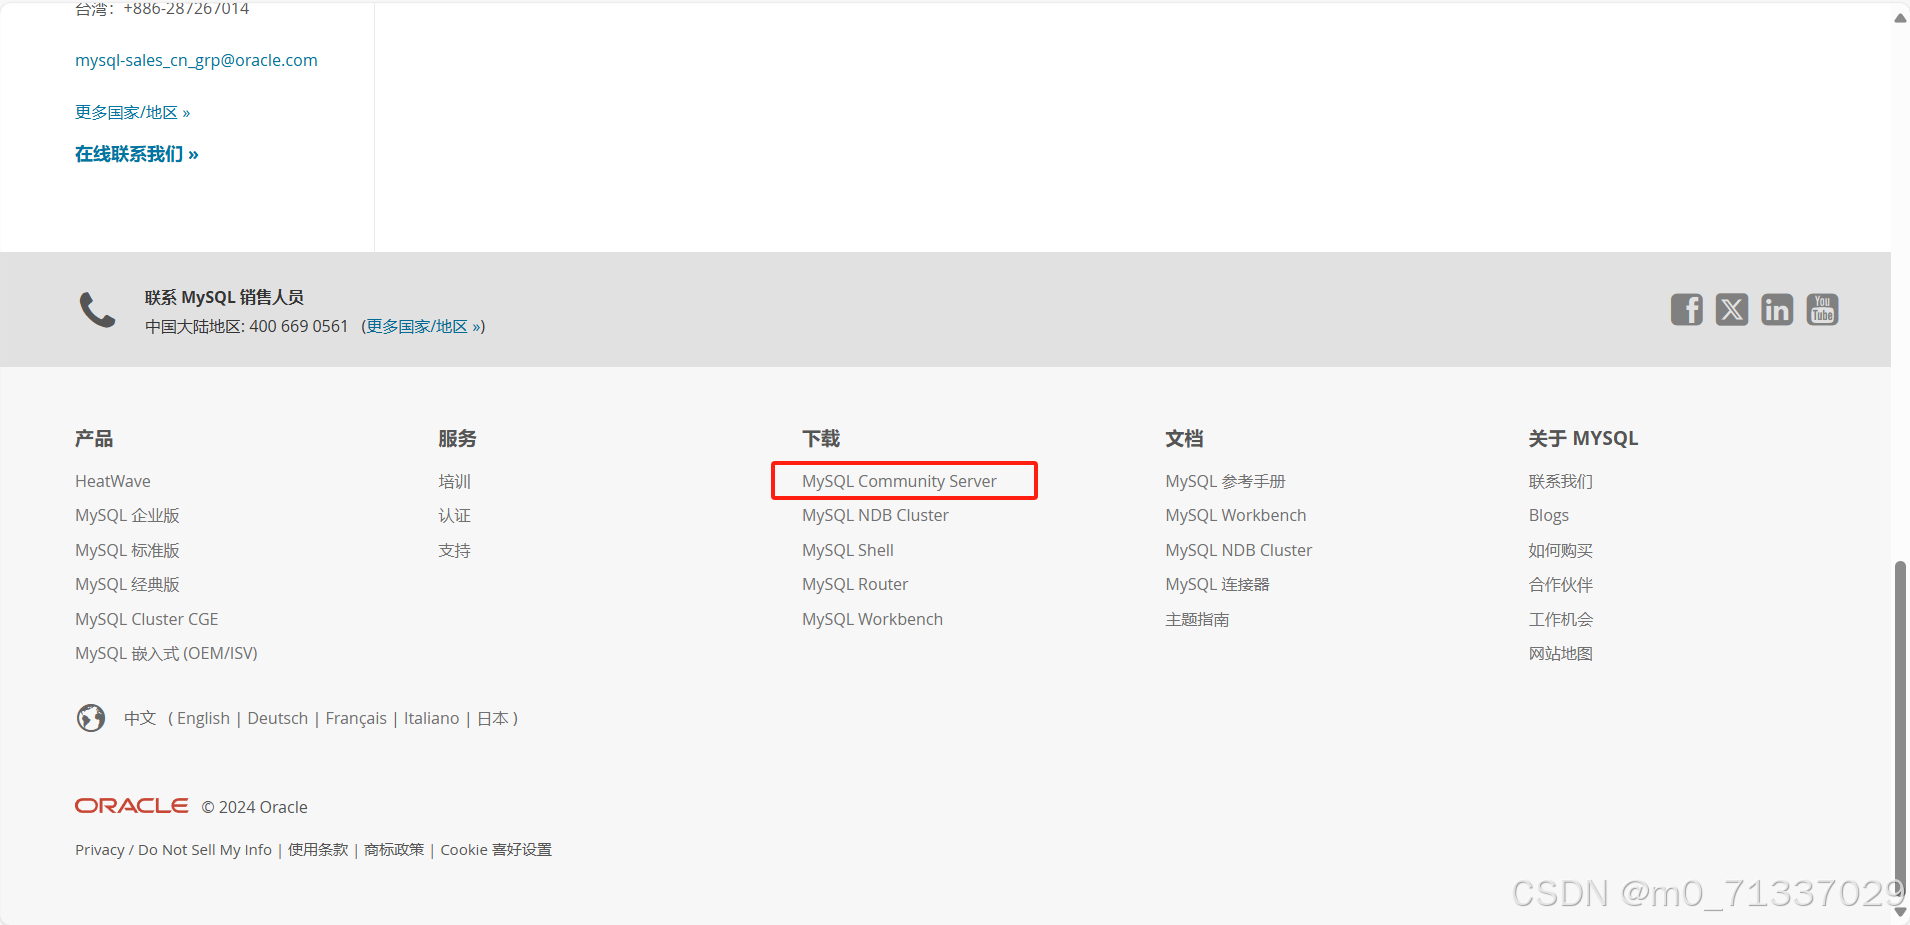
Task: Open MySQL 连接器 documentation link
Action: (x=1217, y=584)
